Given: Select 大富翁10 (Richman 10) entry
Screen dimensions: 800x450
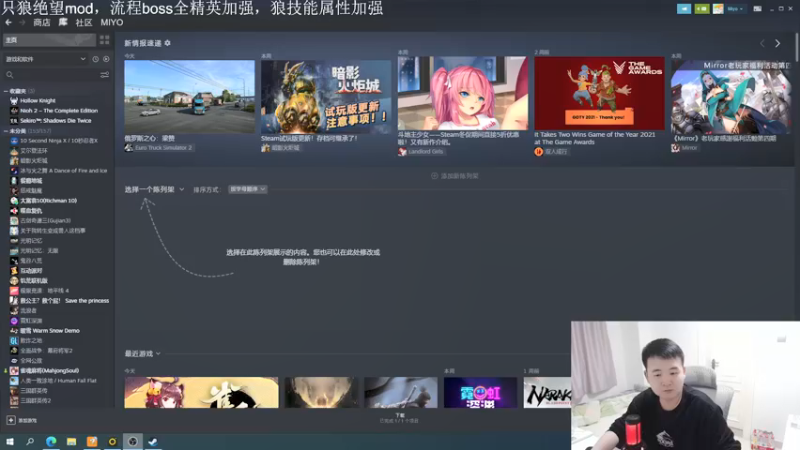Looking at the screenshot, I should click(x=48, y=201).
